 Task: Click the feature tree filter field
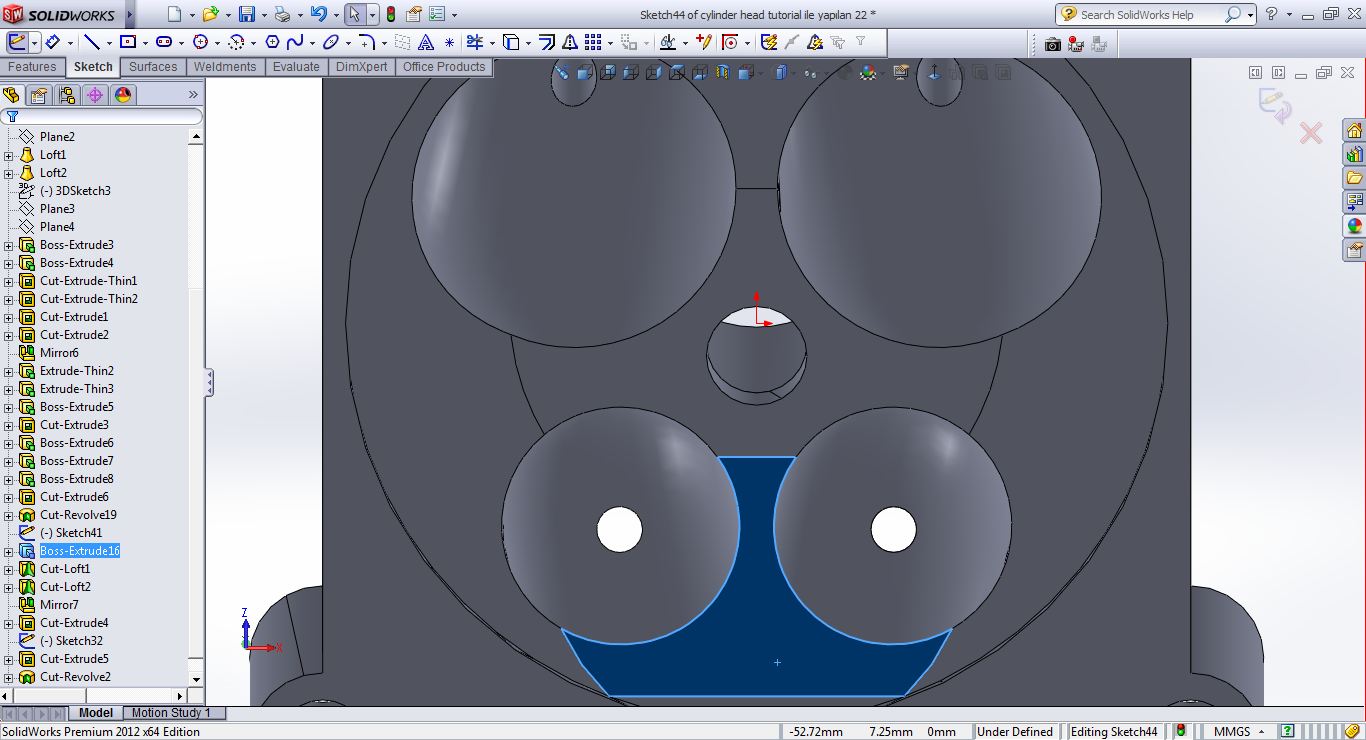pyautogui.click(x=102, y=117)
